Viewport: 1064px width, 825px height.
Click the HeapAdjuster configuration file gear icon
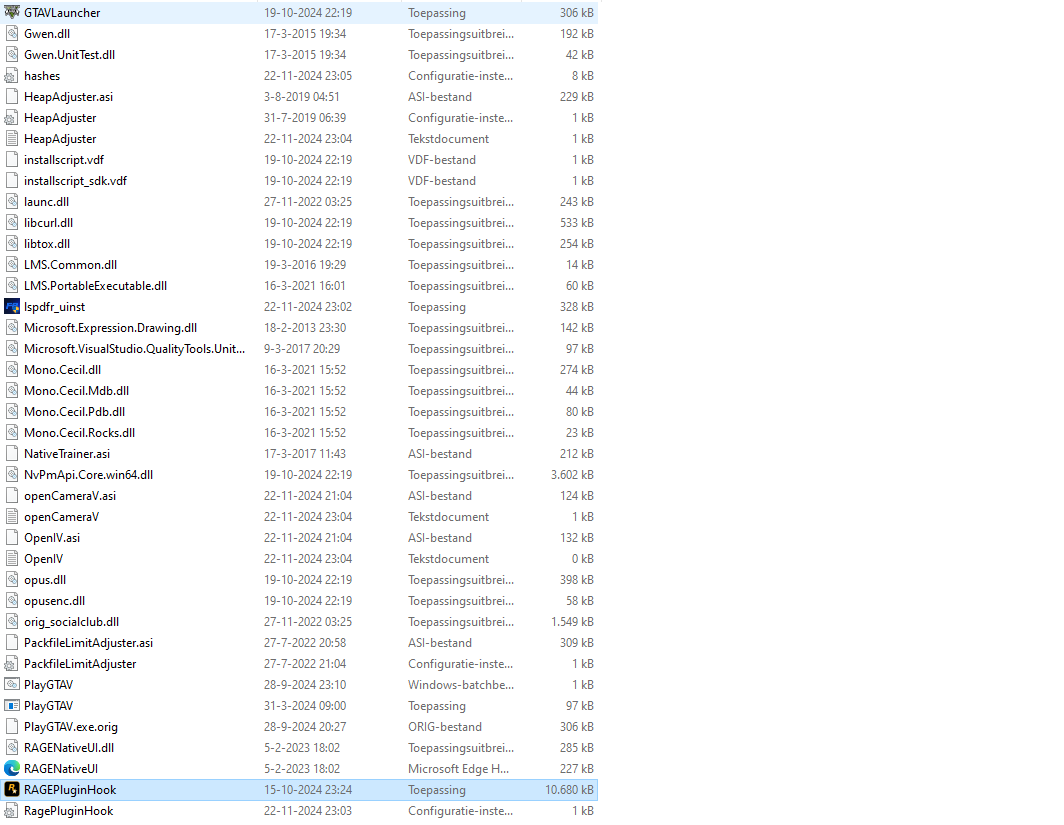pyautogui.click(x=12, y=117)
